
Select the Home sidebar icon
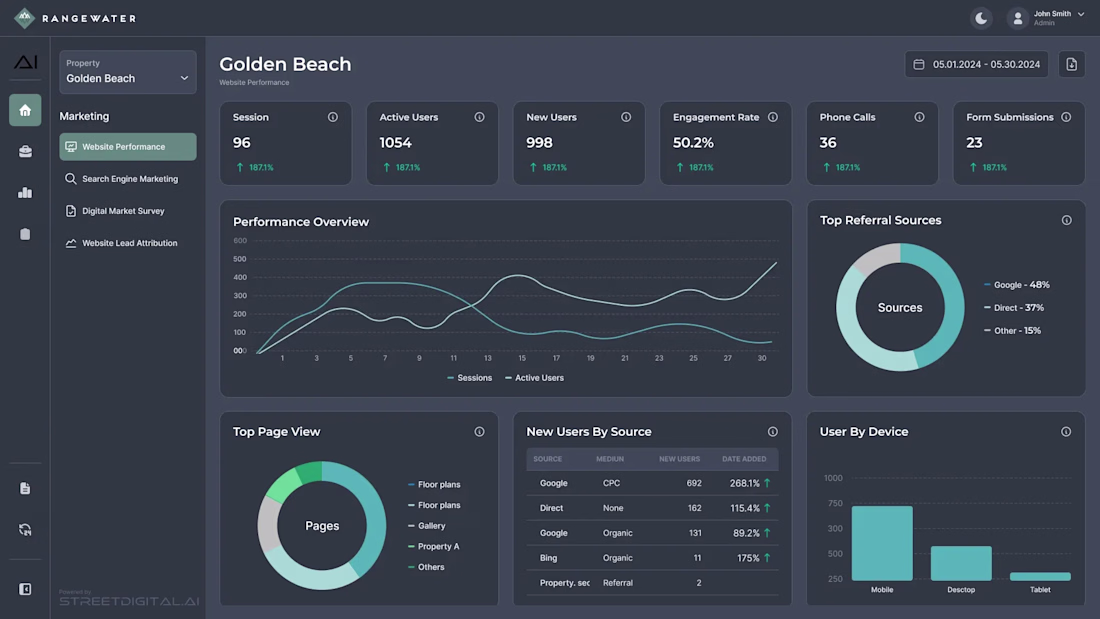[25, 110]
